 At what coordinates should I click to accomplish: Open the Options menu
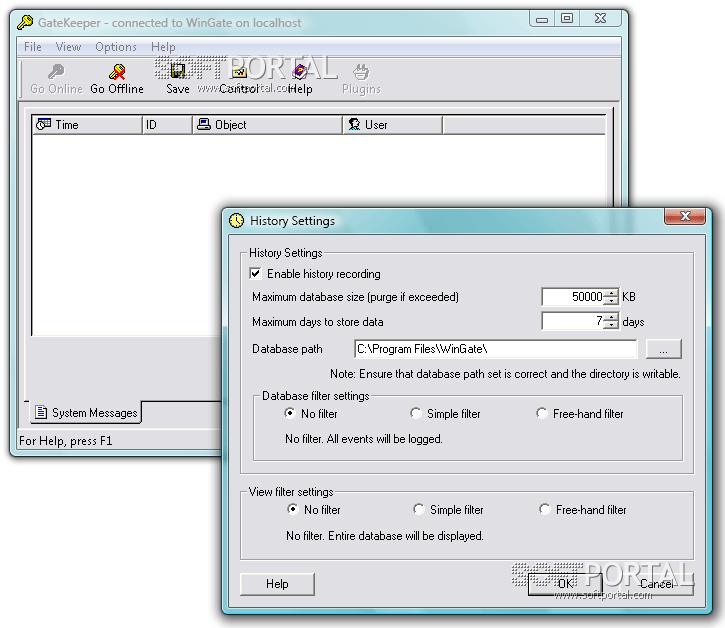pyautogui.click(x=116, y=47)
